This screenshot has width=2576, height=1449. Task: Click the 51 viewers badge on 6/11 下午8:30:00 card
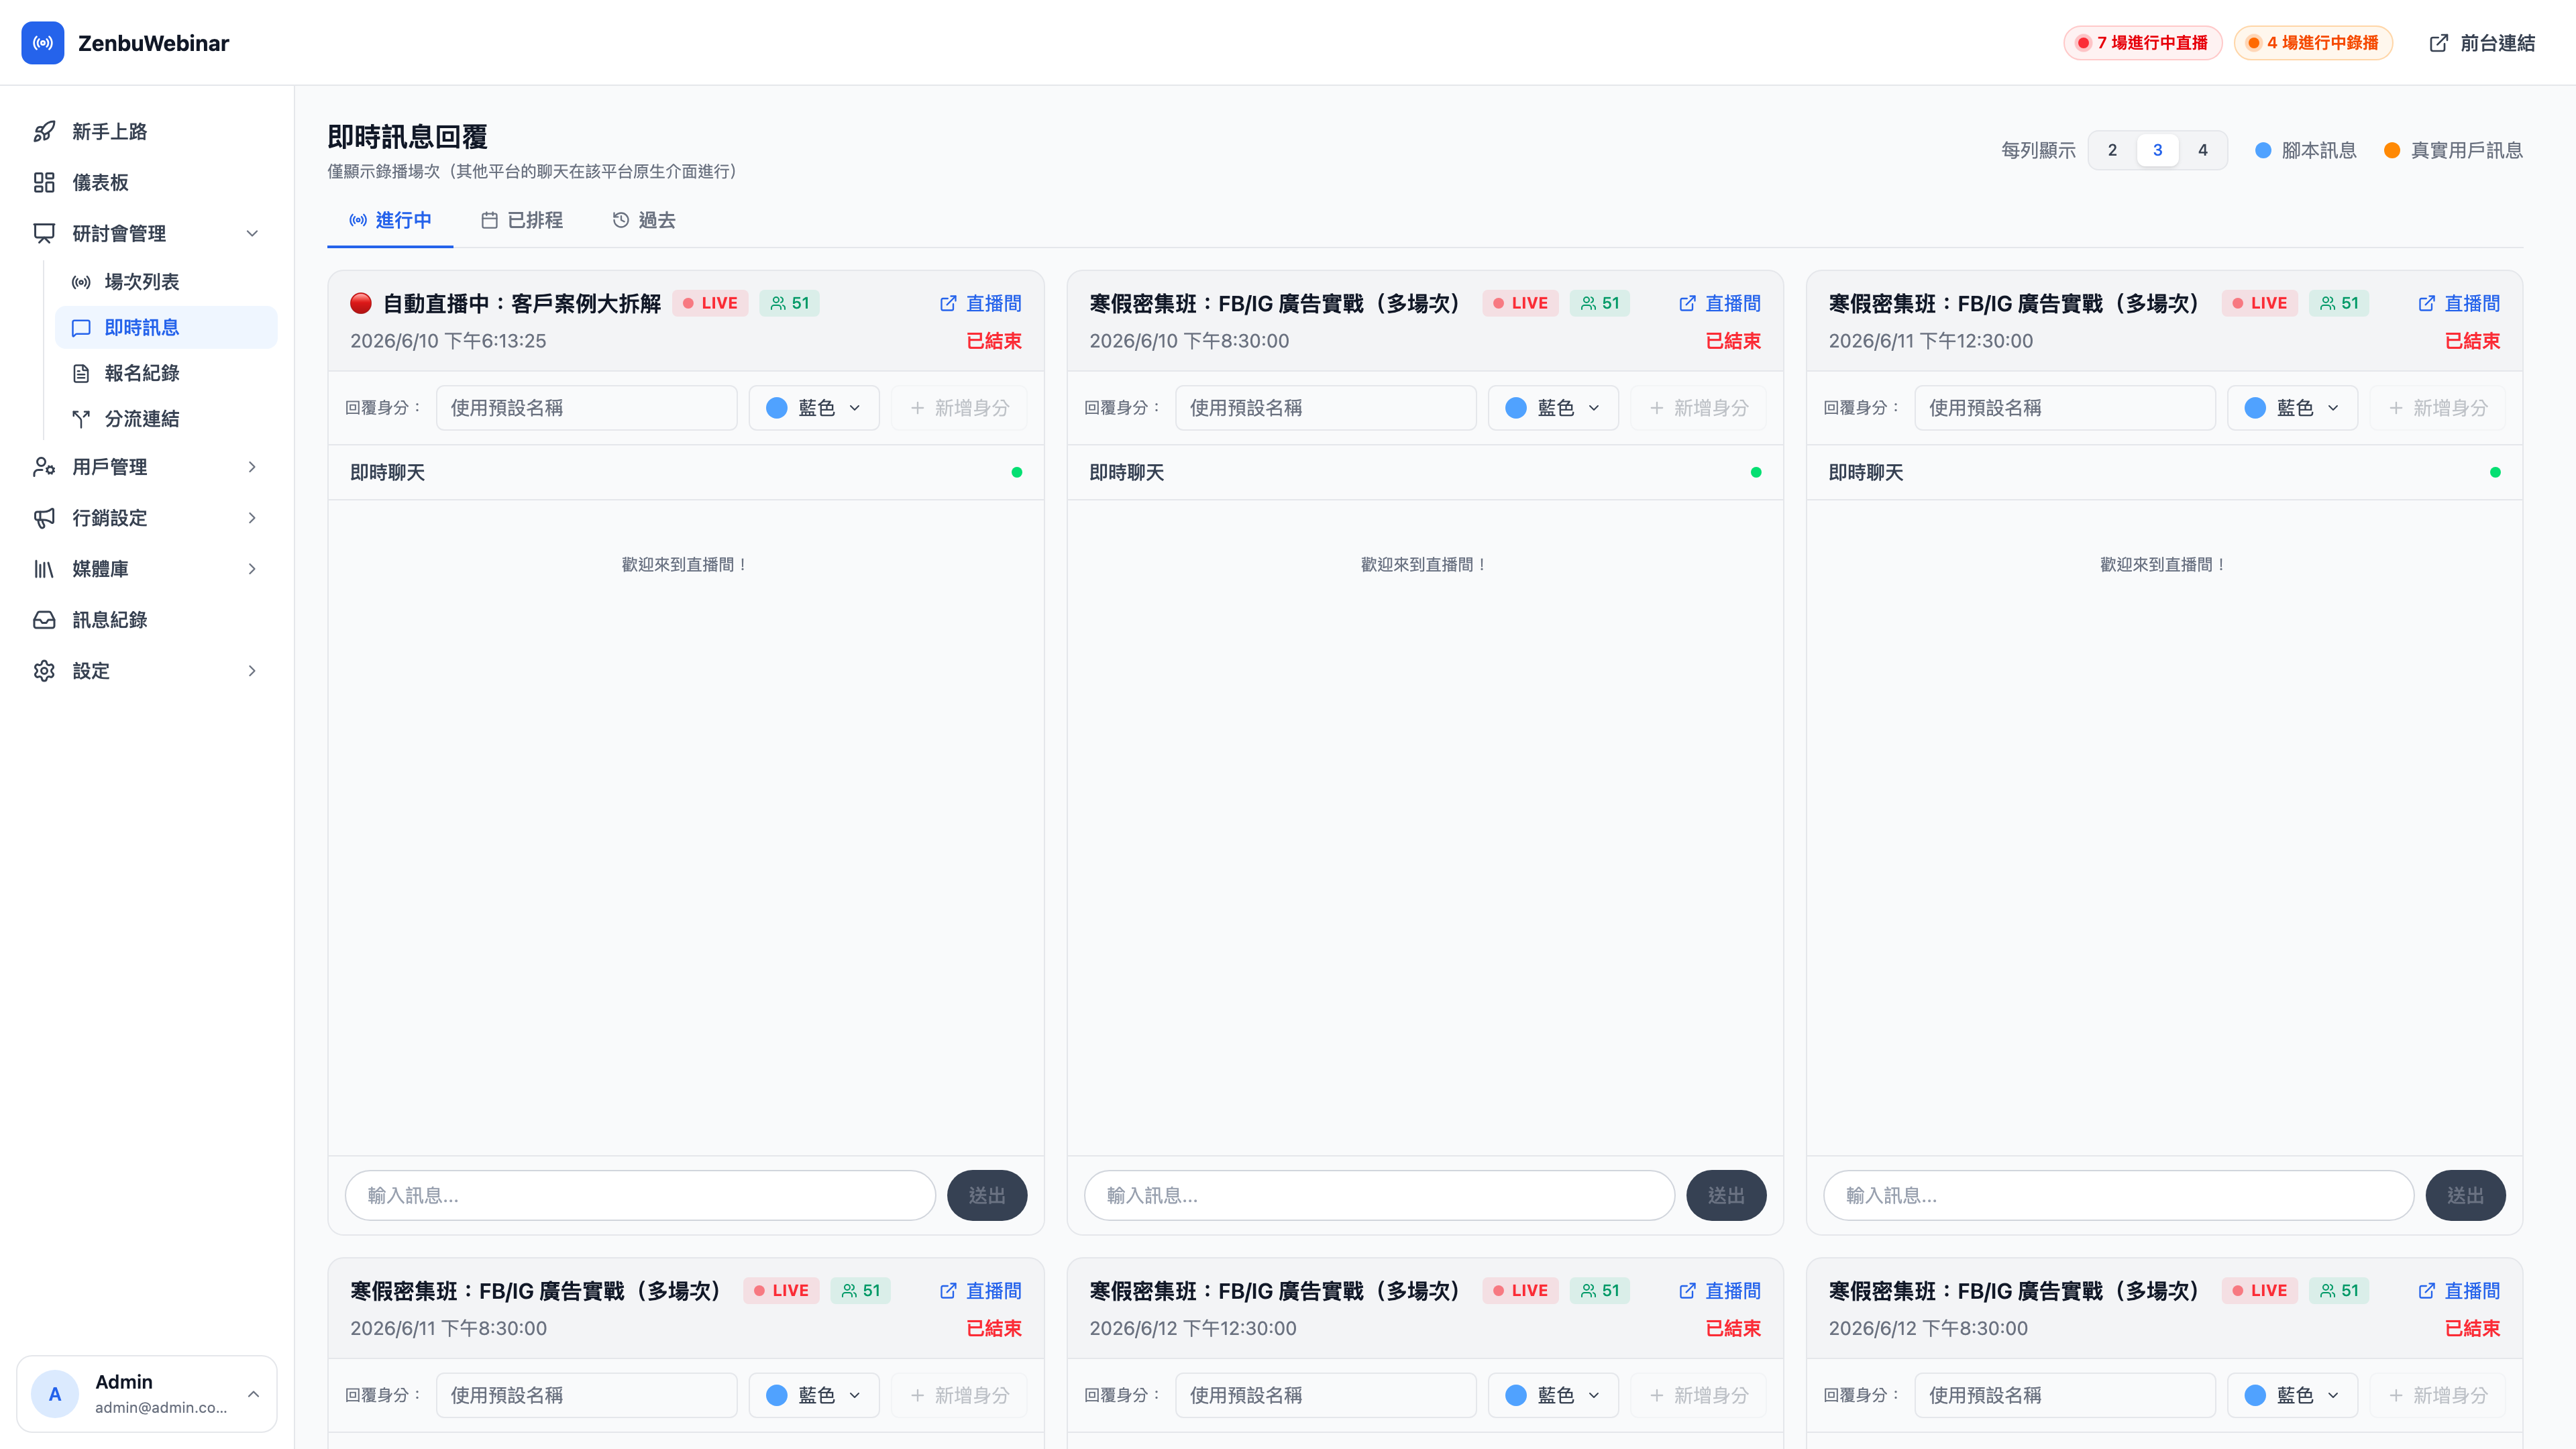tap(860, 1291)
